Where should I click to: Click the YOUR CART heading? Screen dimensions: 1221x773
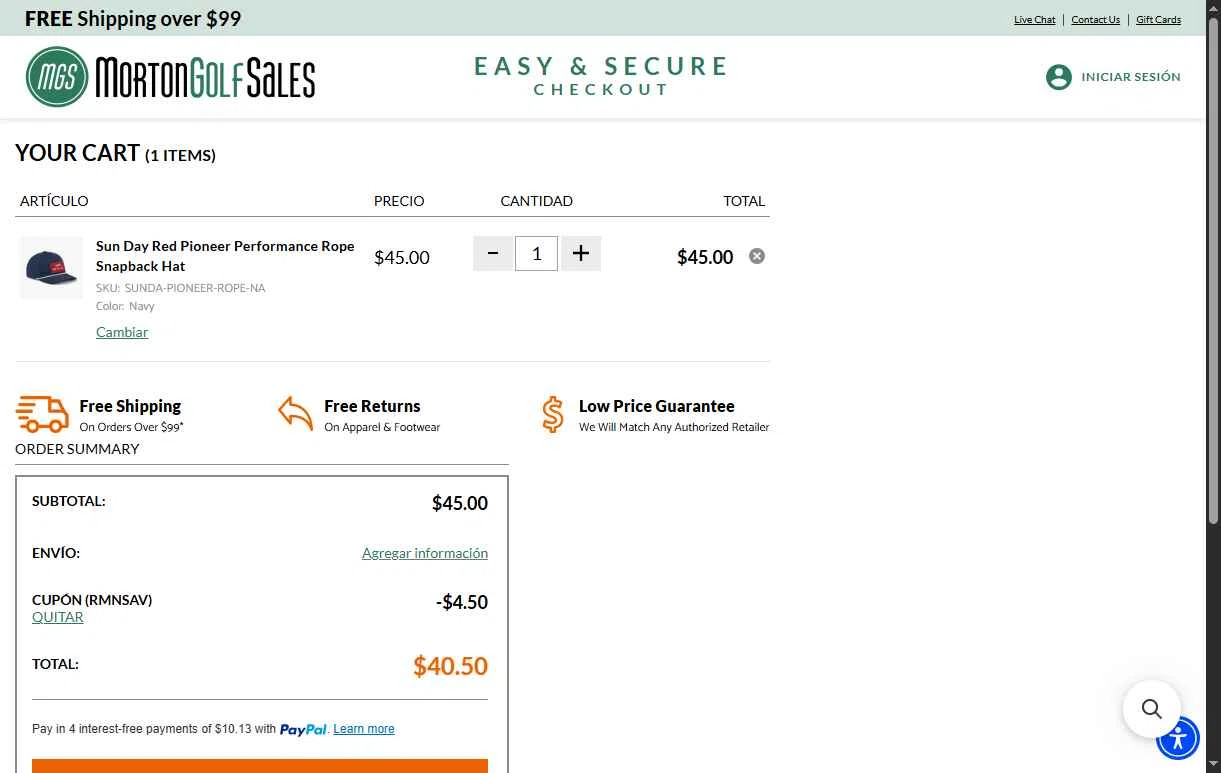point(115,153)
